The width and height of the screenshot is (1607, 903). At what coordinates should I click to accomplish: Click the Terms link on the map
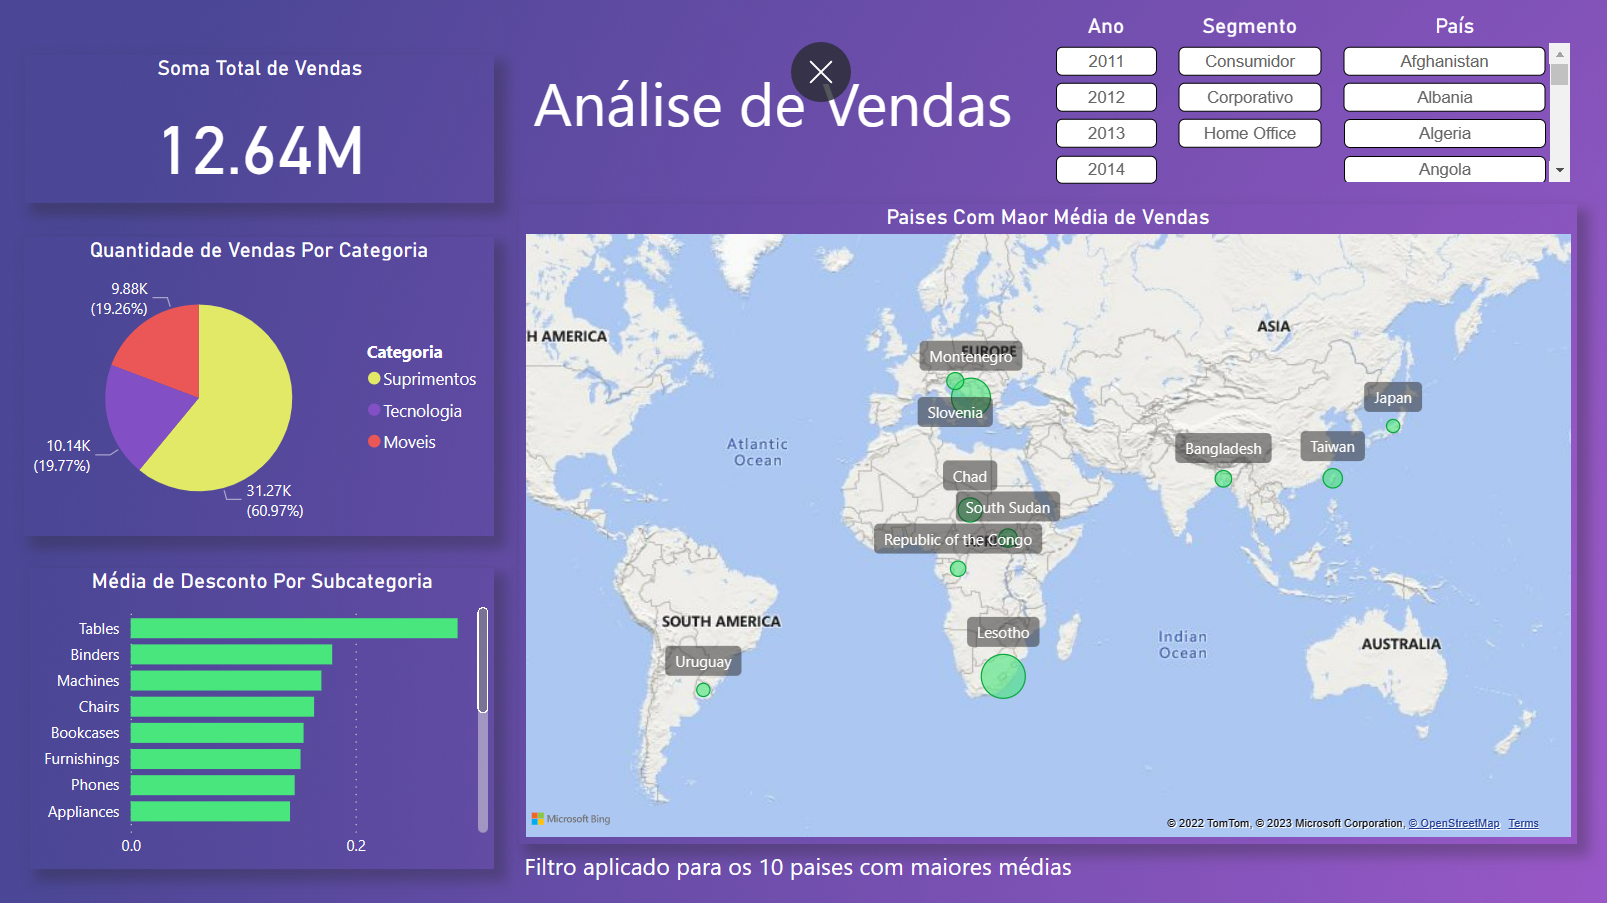pos(1523,823)
